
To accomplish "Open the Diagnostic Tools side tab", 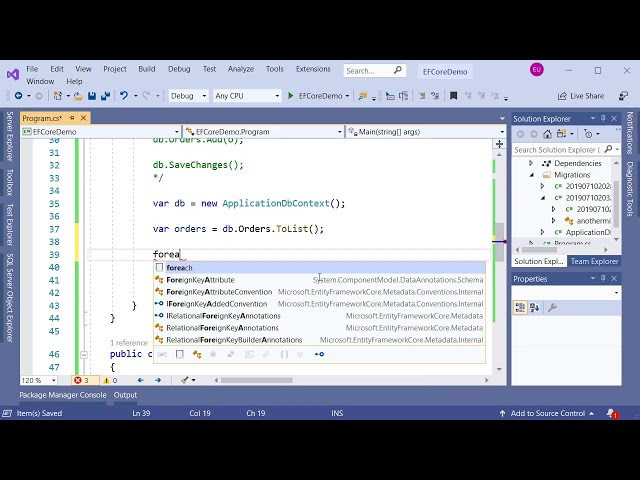I will pyautogui.click(x=630, y=189).
